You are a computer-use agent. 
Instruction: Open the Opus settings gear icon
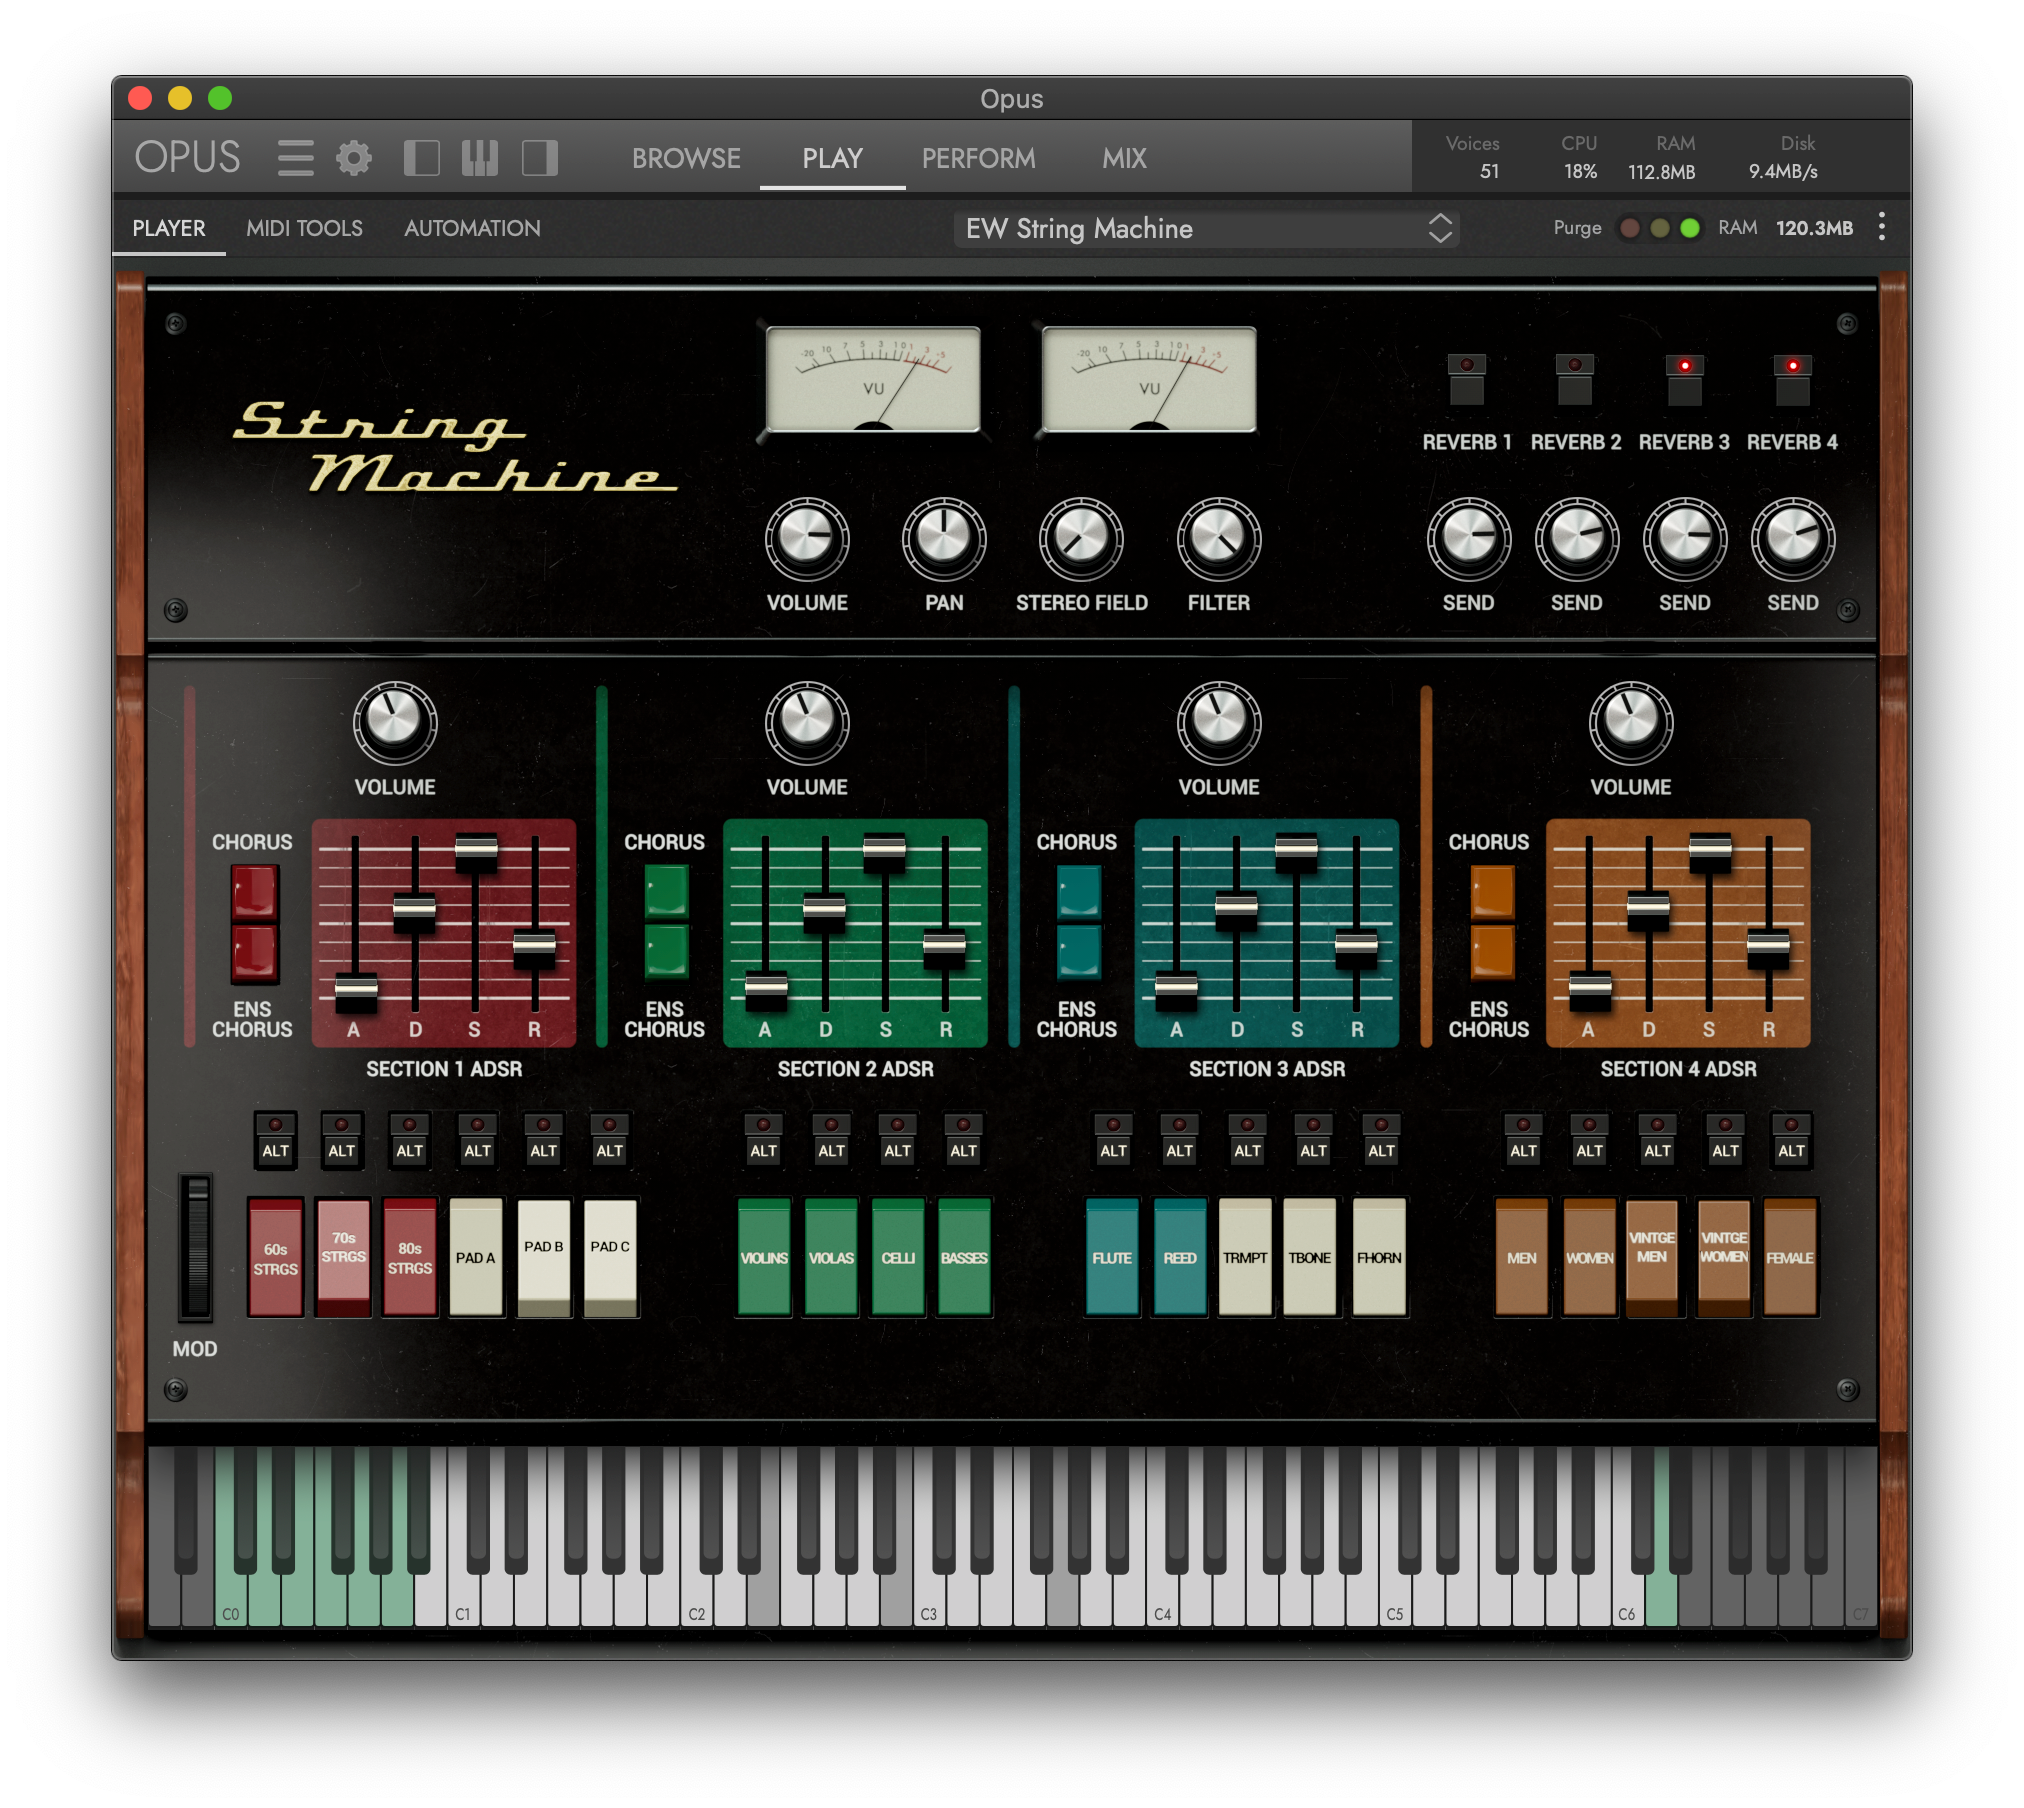[355, 157]
